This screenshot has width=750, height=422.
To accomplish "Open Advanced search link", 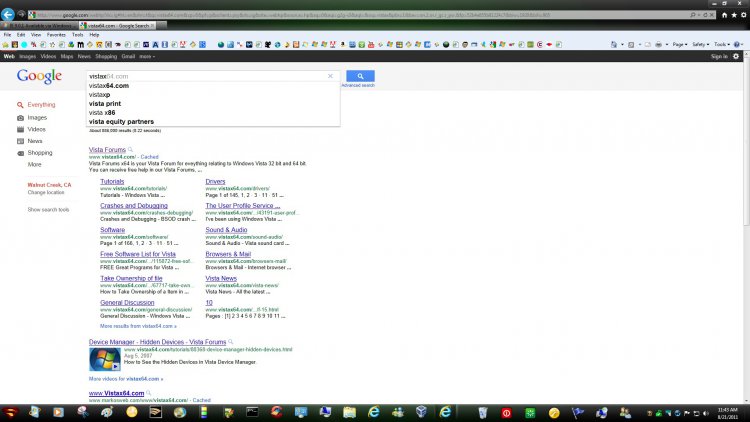I will [358, 86].
